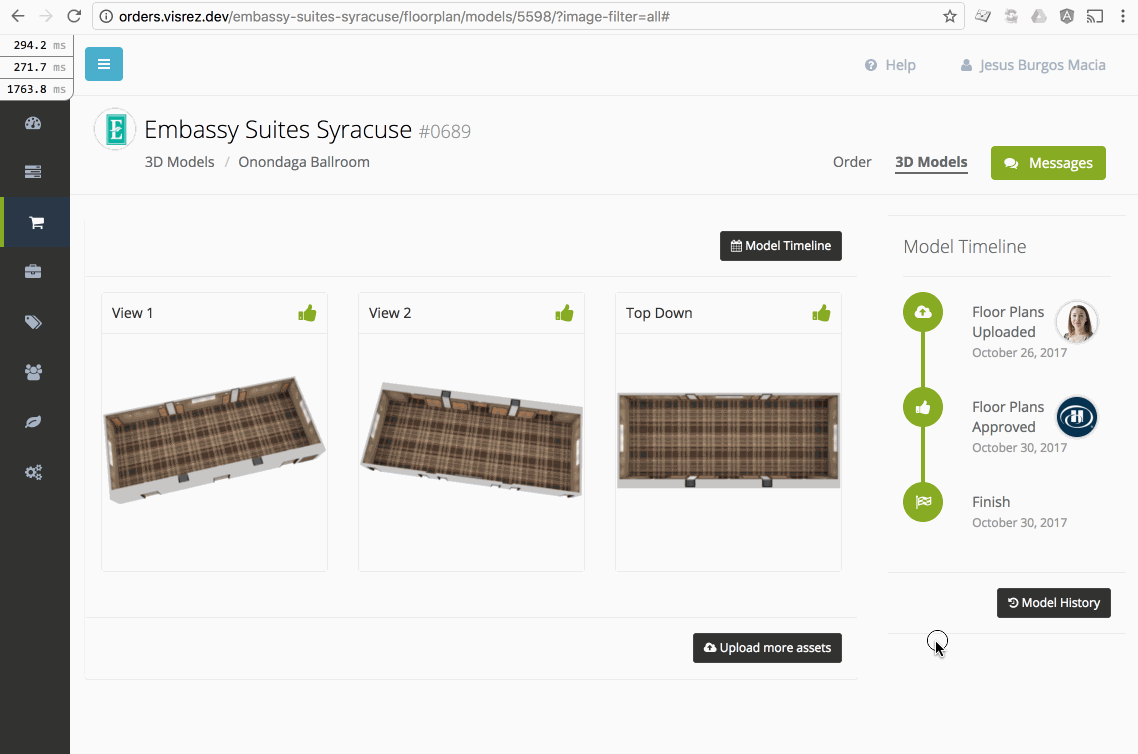This screenshot has height=754, width=1138.
Task: Click the site info icon in address bar
Action: [106, 16]
